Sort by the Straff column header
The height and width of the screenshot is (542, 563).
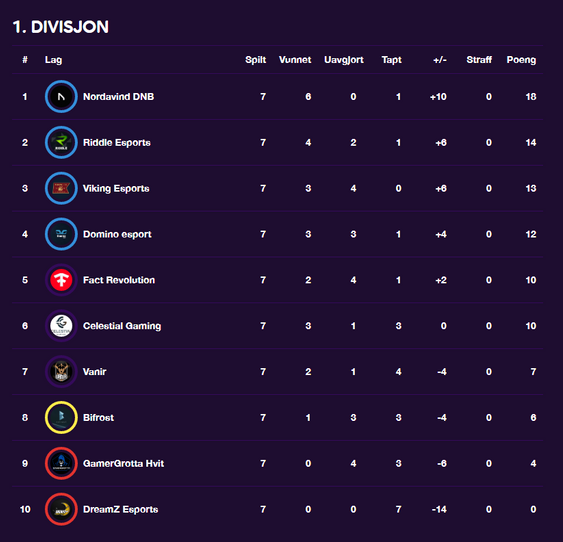(x=479, y=60)
